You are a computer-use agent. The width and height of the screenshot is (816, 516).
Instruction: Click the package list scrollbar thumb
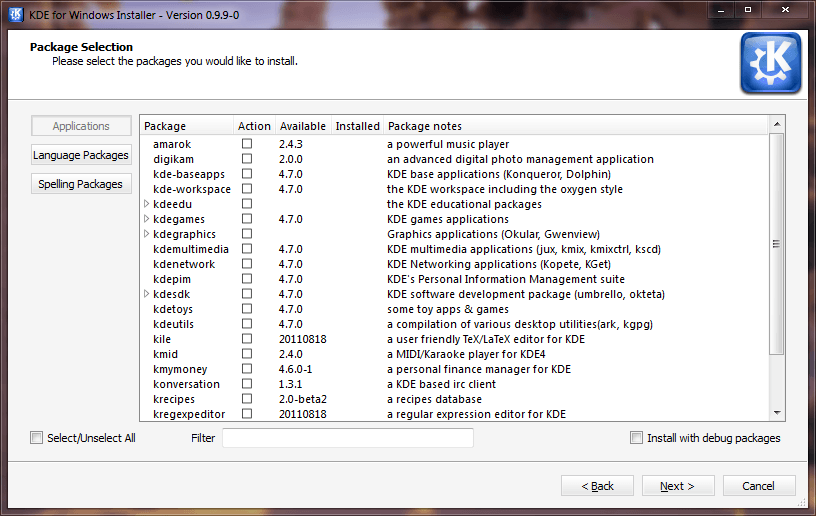pyautogui.click(x=776, y=243)
